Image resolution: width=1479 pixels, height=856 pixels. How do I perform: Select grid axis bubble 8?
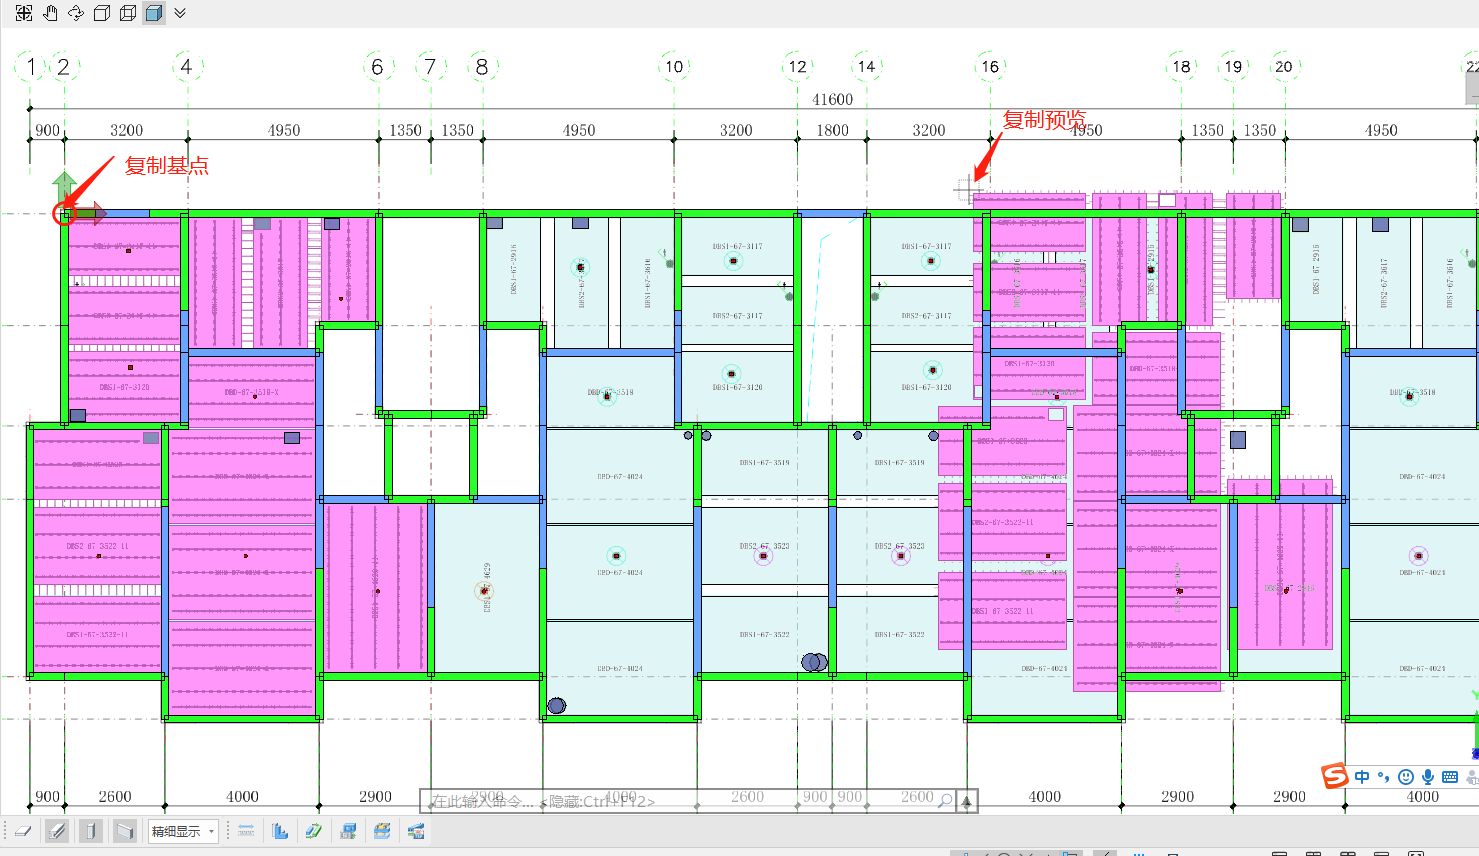coord(482,67)
